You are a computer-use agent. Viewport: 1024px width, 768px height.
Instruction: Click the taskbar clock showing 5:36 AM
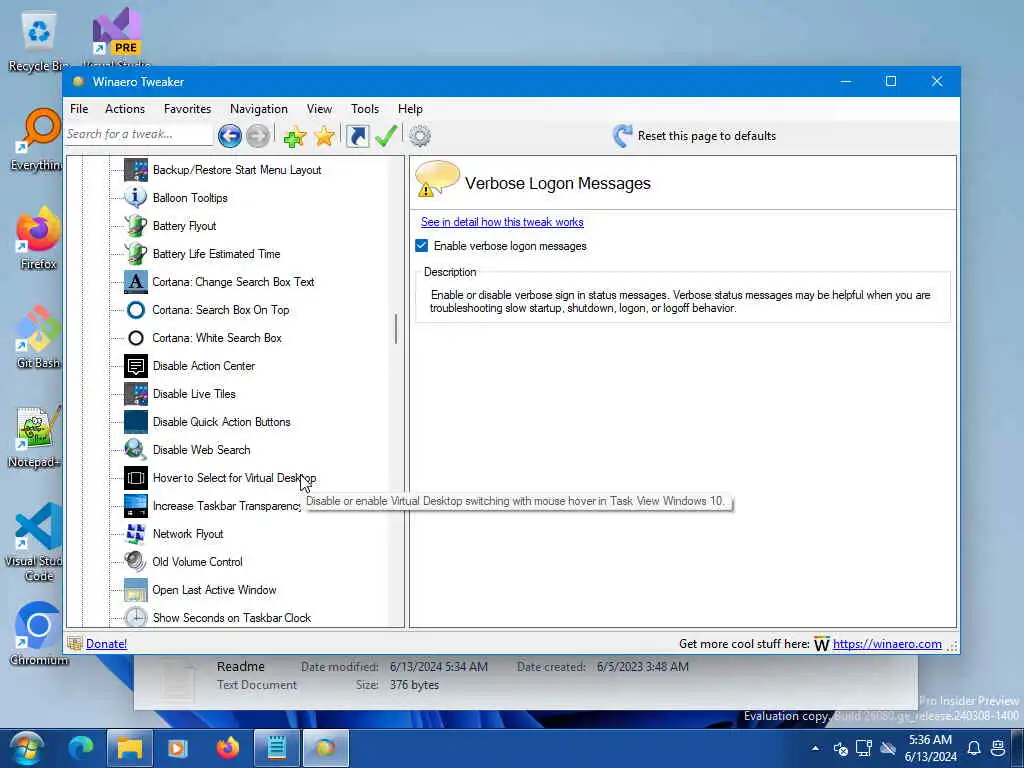(930, 748)
